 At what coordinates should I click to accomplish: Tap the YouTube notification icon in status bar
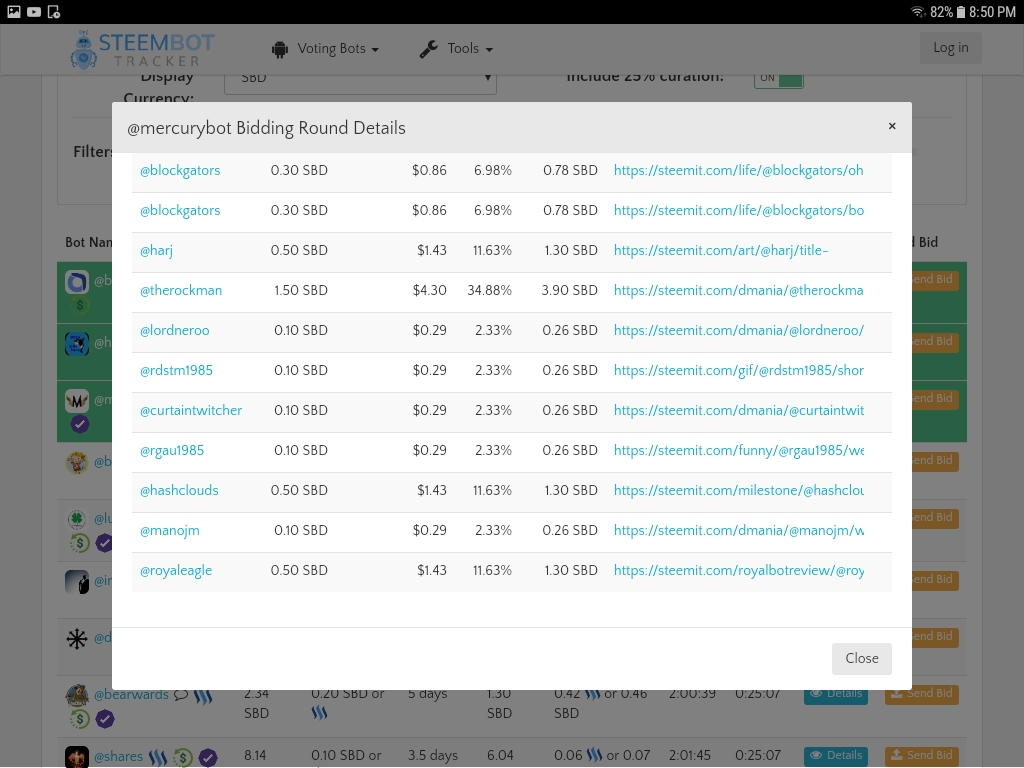pos(34,12)
